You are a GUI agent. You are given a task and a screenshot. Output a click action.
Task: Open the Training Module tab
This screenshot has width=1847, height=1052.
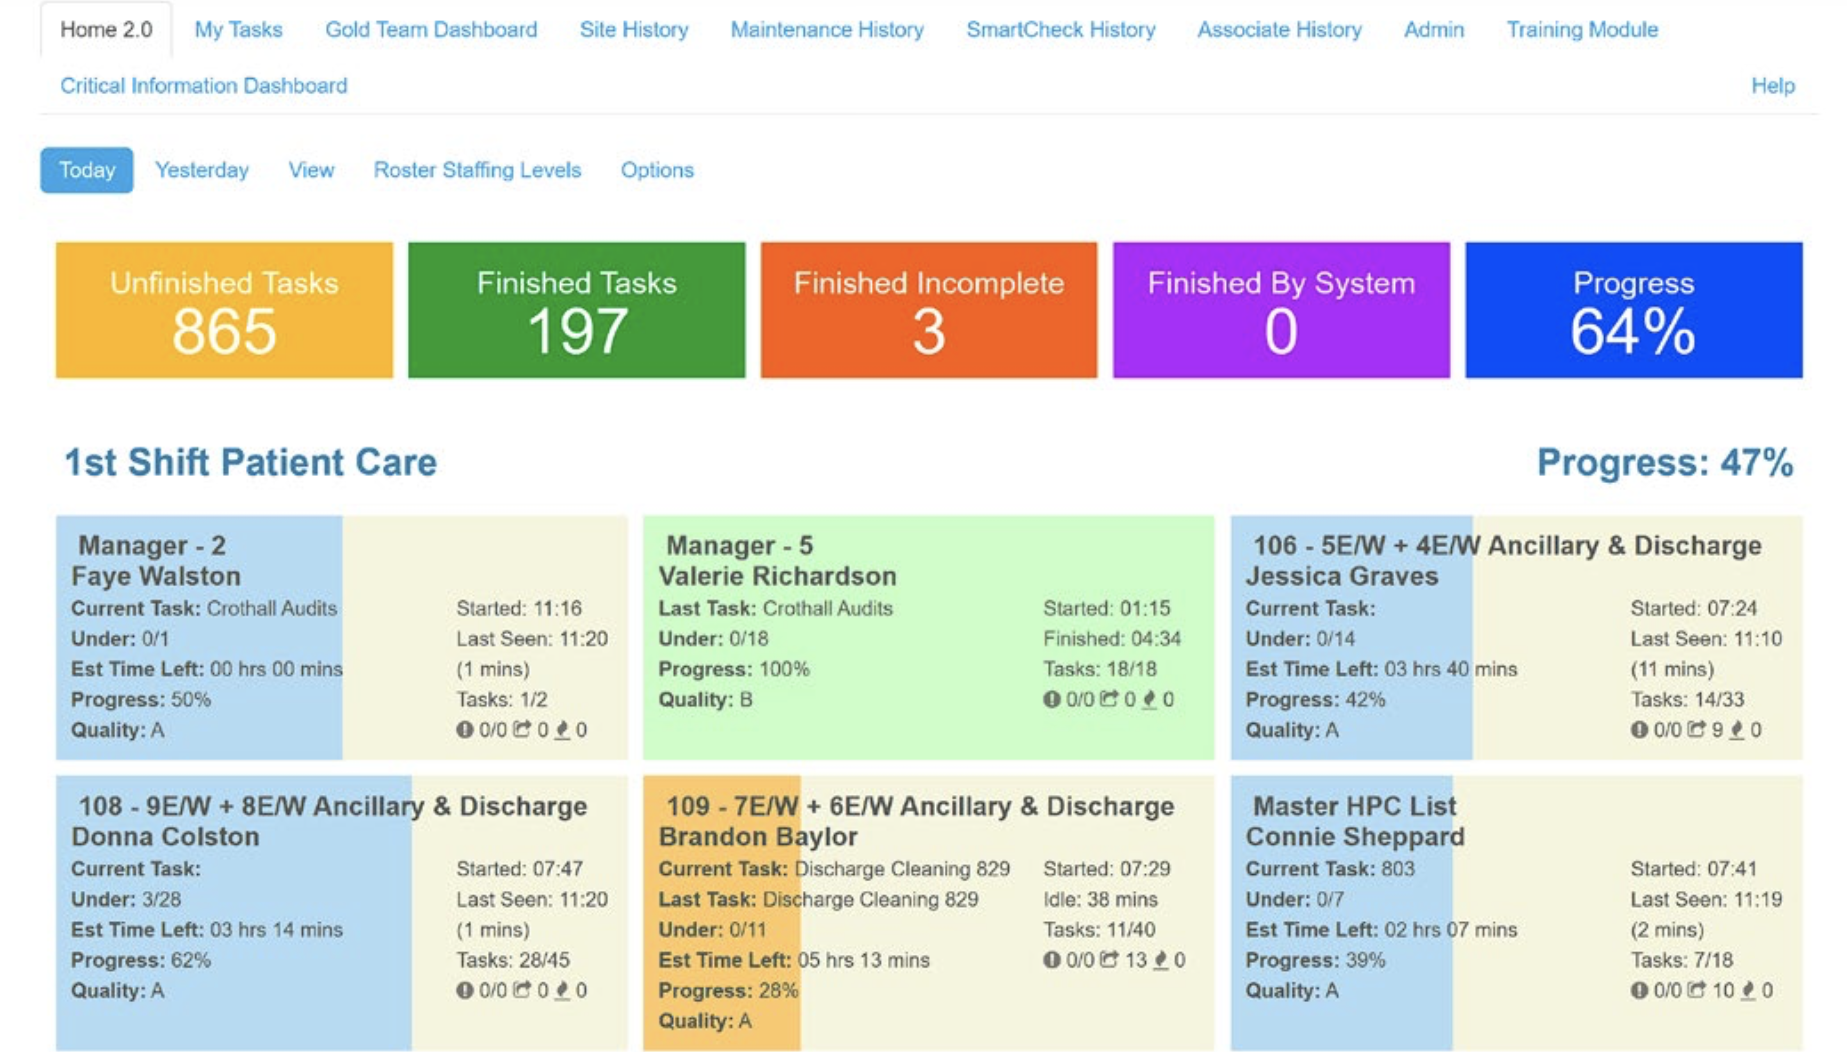point(1582,30)
